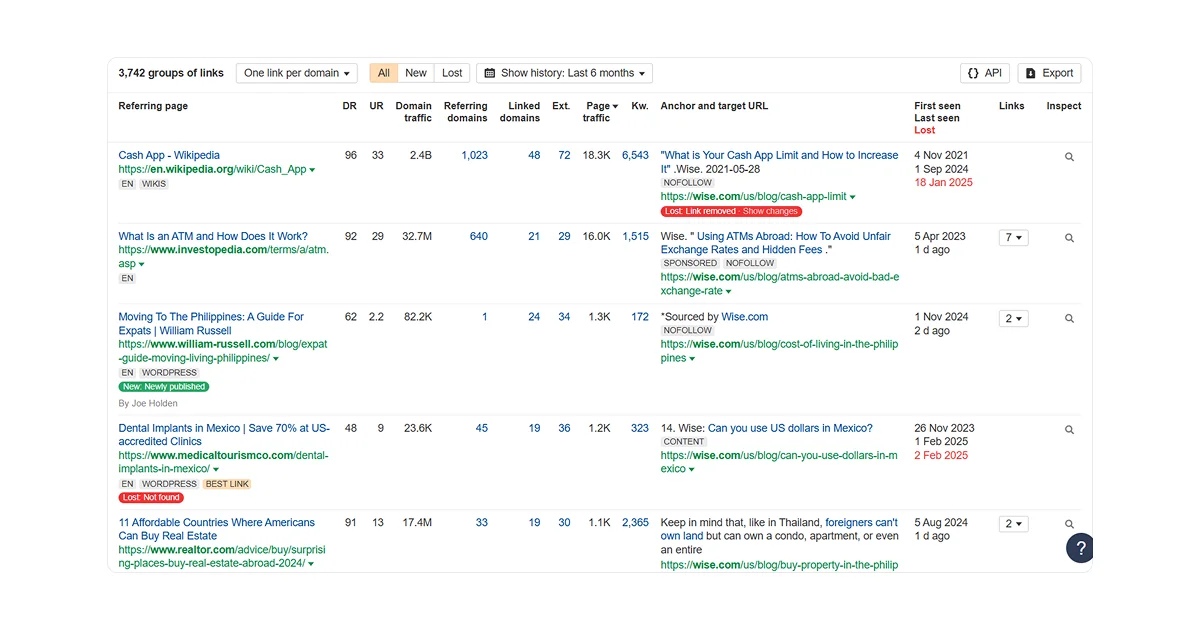Sort by DR column header

tap(350, 106)
